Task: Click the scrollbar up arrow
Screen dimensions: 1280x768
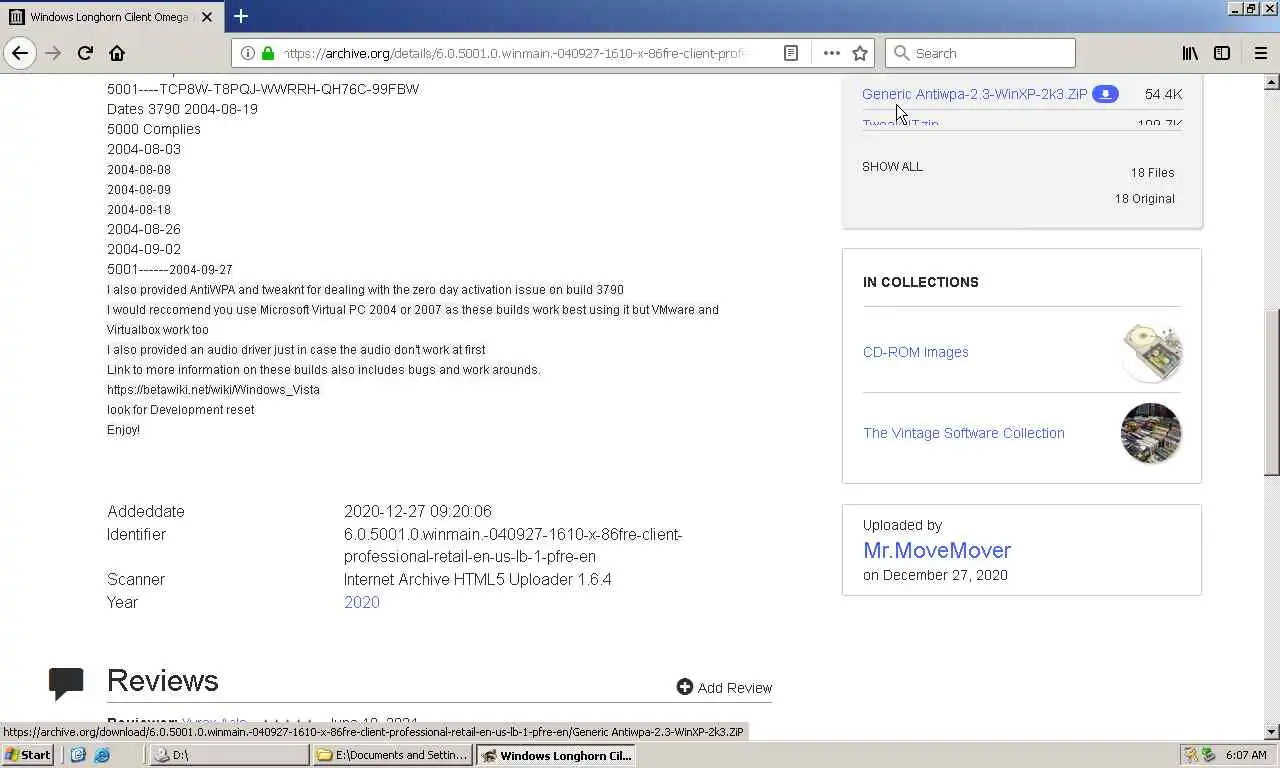Action: click(x=1271, y=82)
